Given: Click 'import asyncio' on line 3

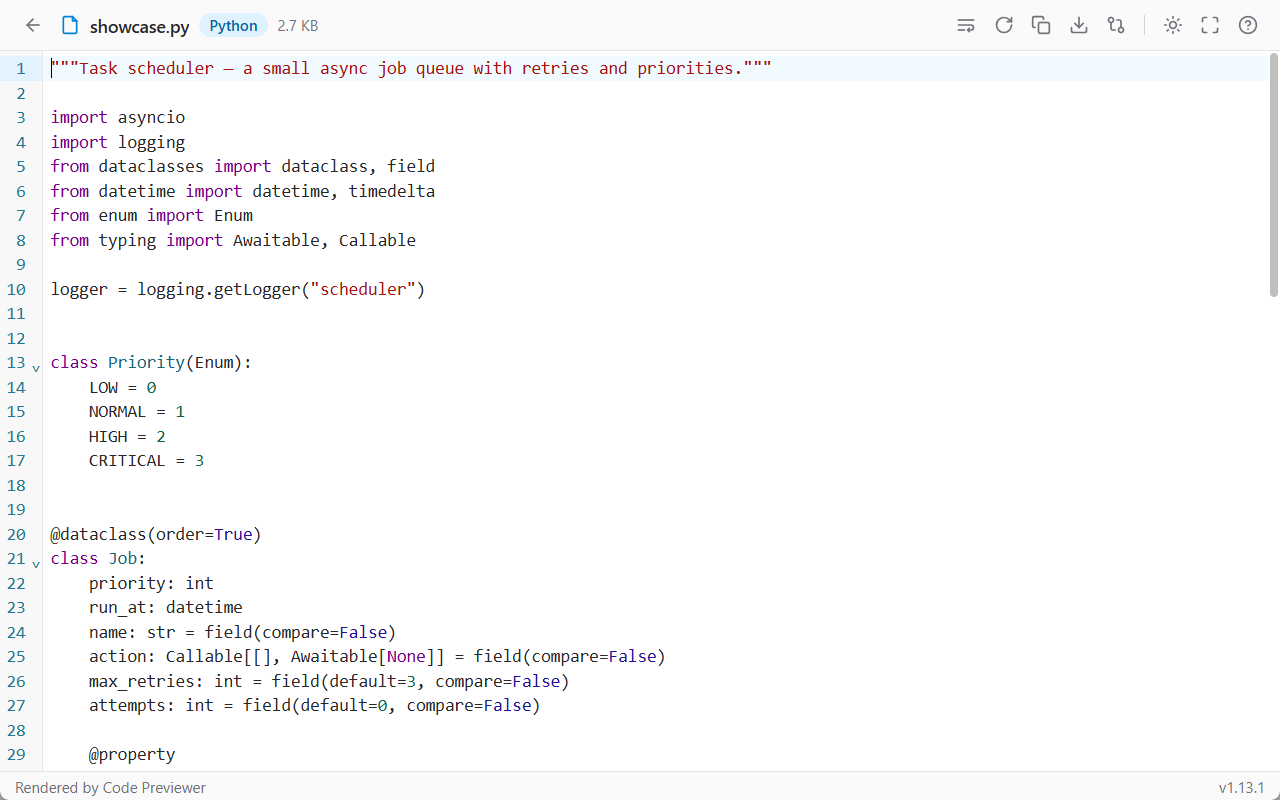Looking at the screenshot, I should (118, 118).
